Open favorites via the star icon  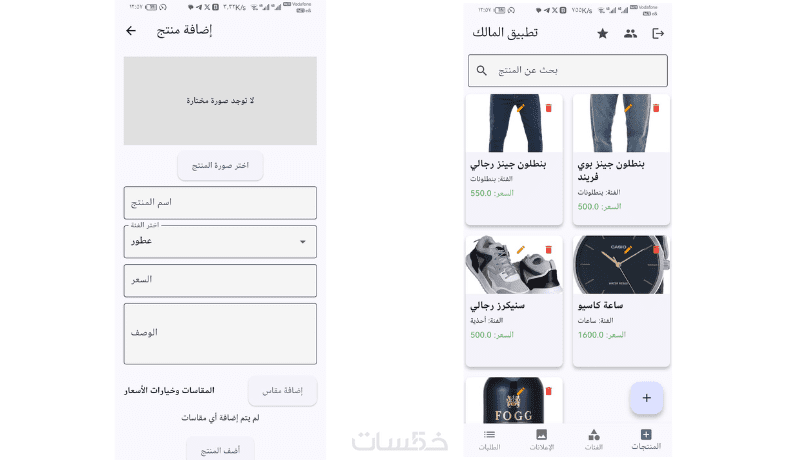pyautogui.click(x=603, y=34)
